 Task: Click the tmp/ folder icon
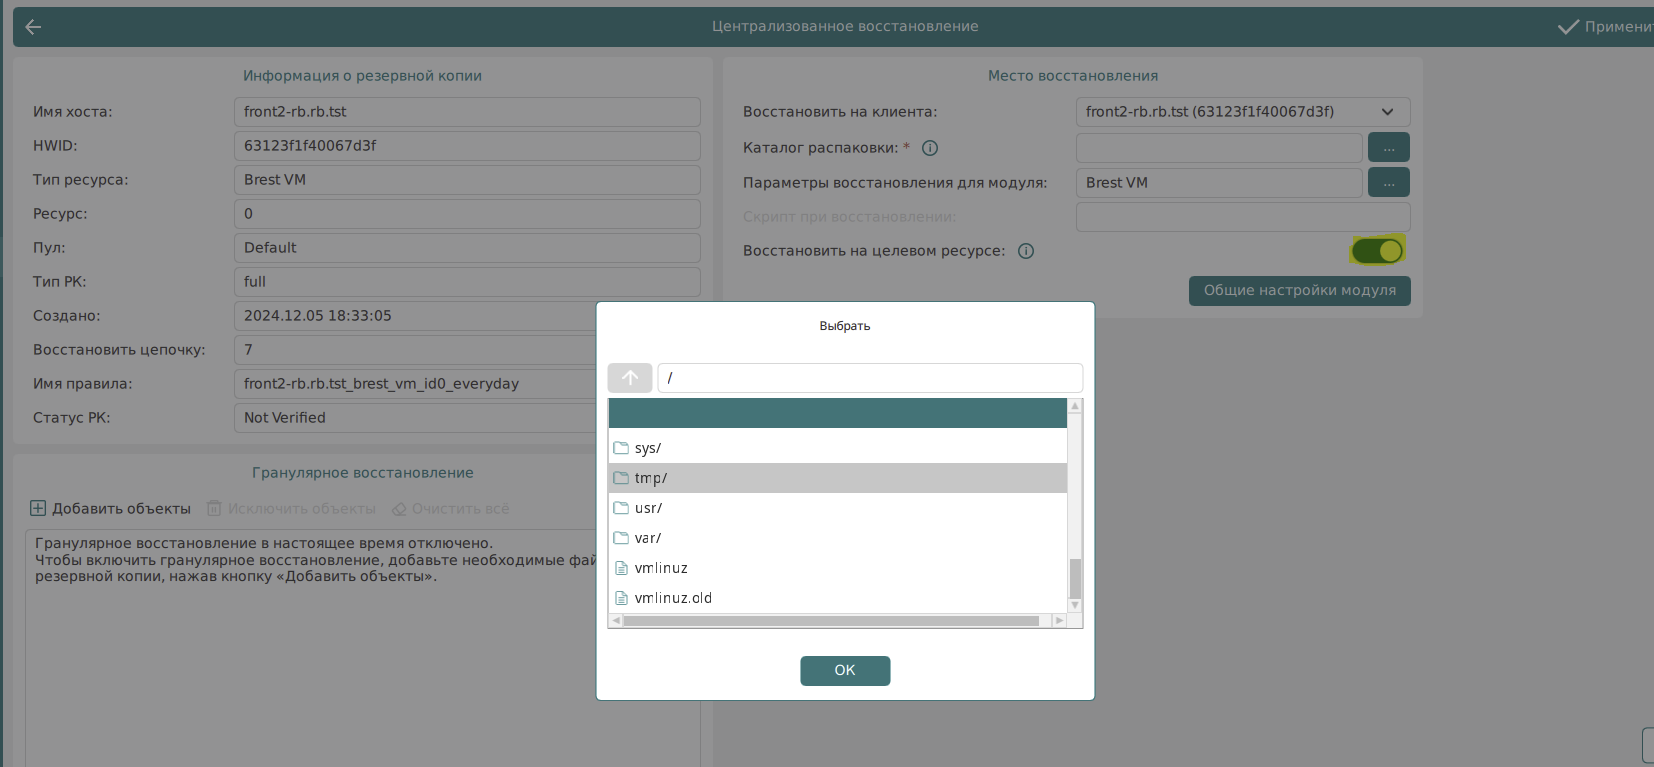point(621,478)
